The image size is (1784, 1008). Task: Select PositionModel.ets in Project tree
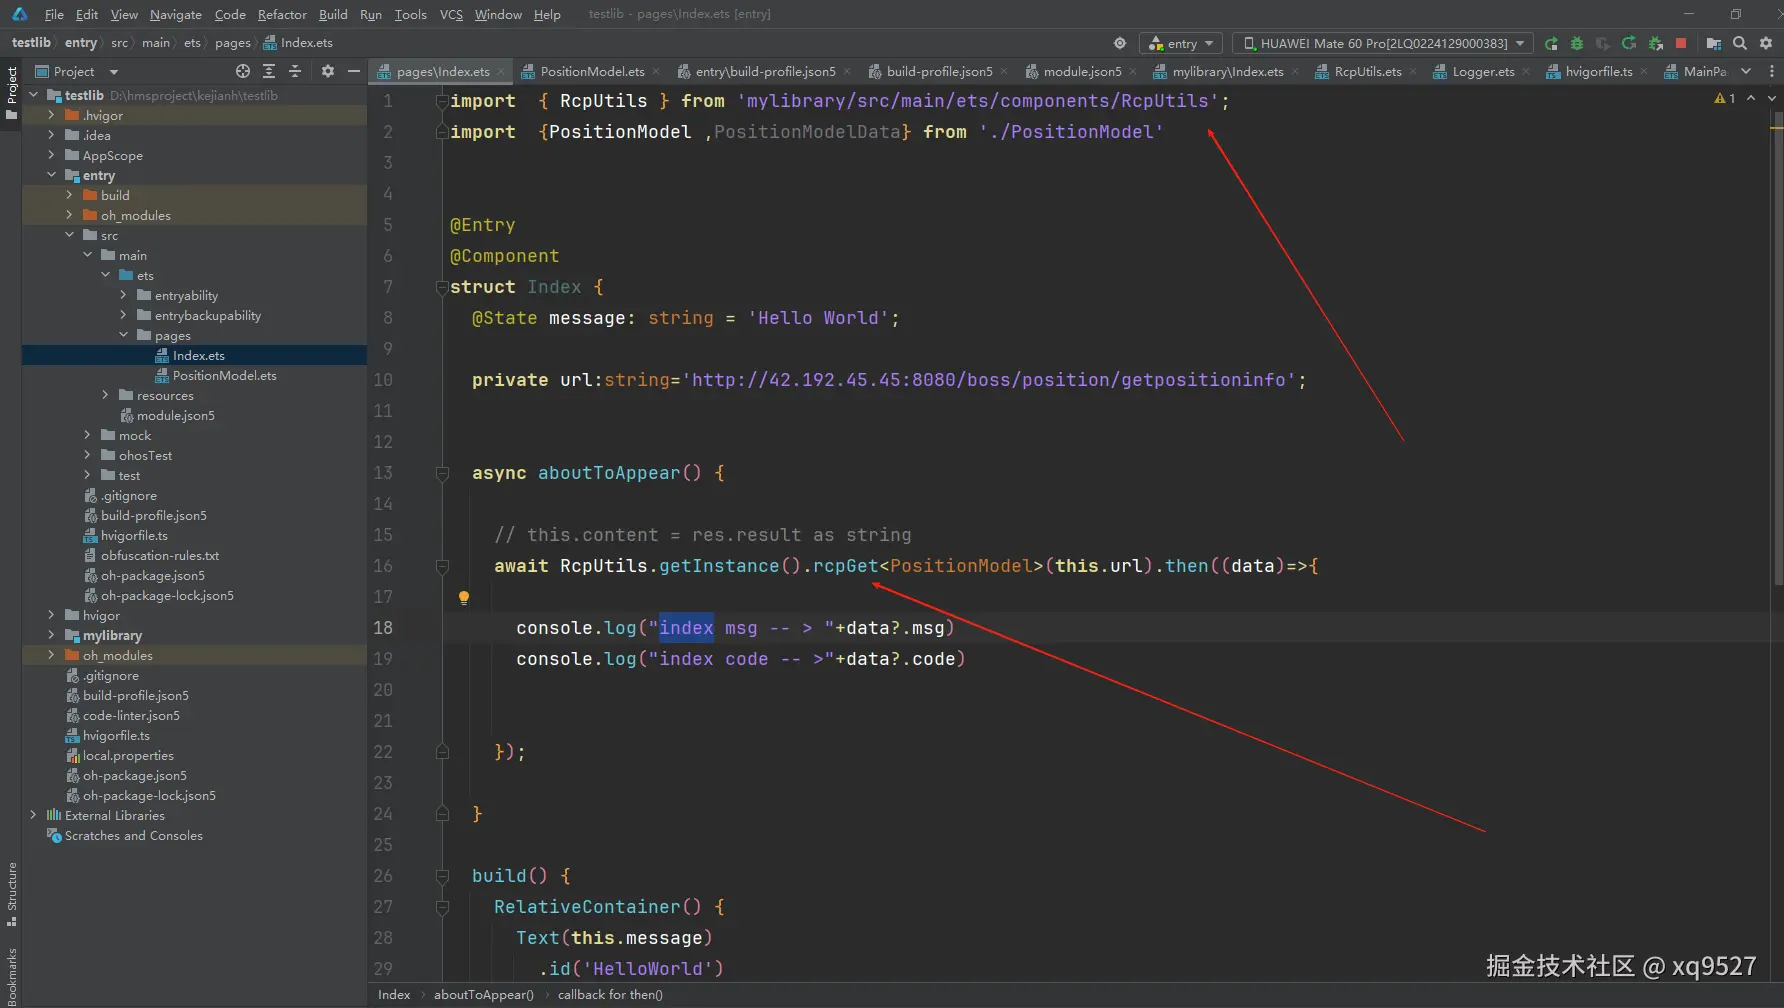pos(224,375)
